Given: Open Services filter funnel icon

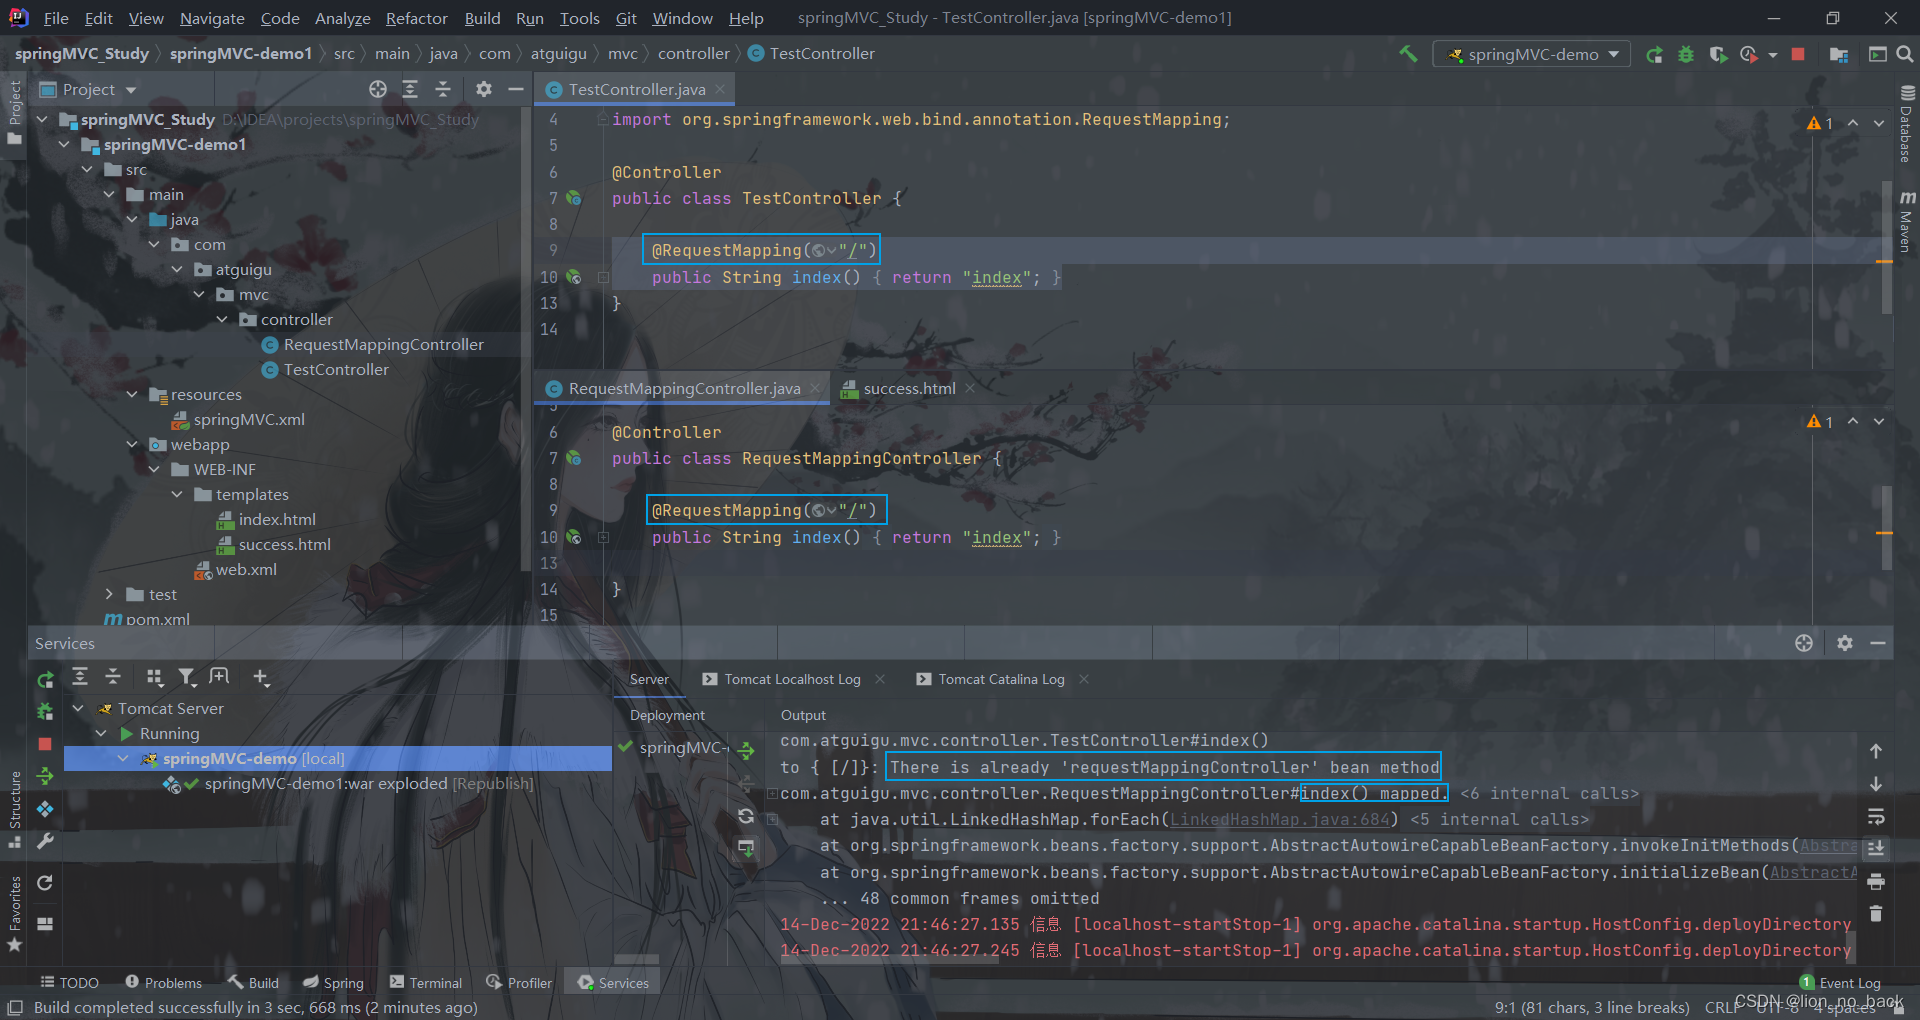Looking at the screenshot, I should tap(186, 677).
